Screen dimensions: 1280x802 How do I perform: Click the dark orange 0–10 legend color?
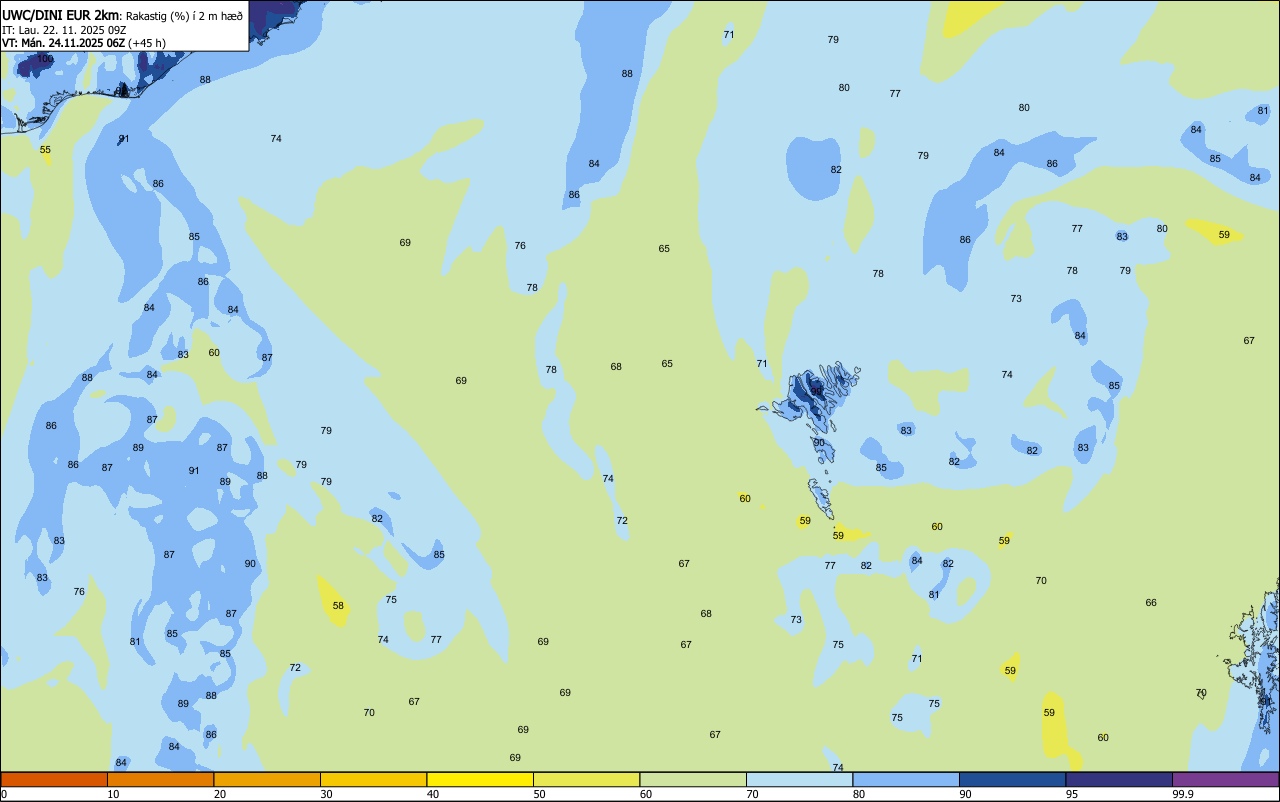pyautogui.click(x=54, y=779)
